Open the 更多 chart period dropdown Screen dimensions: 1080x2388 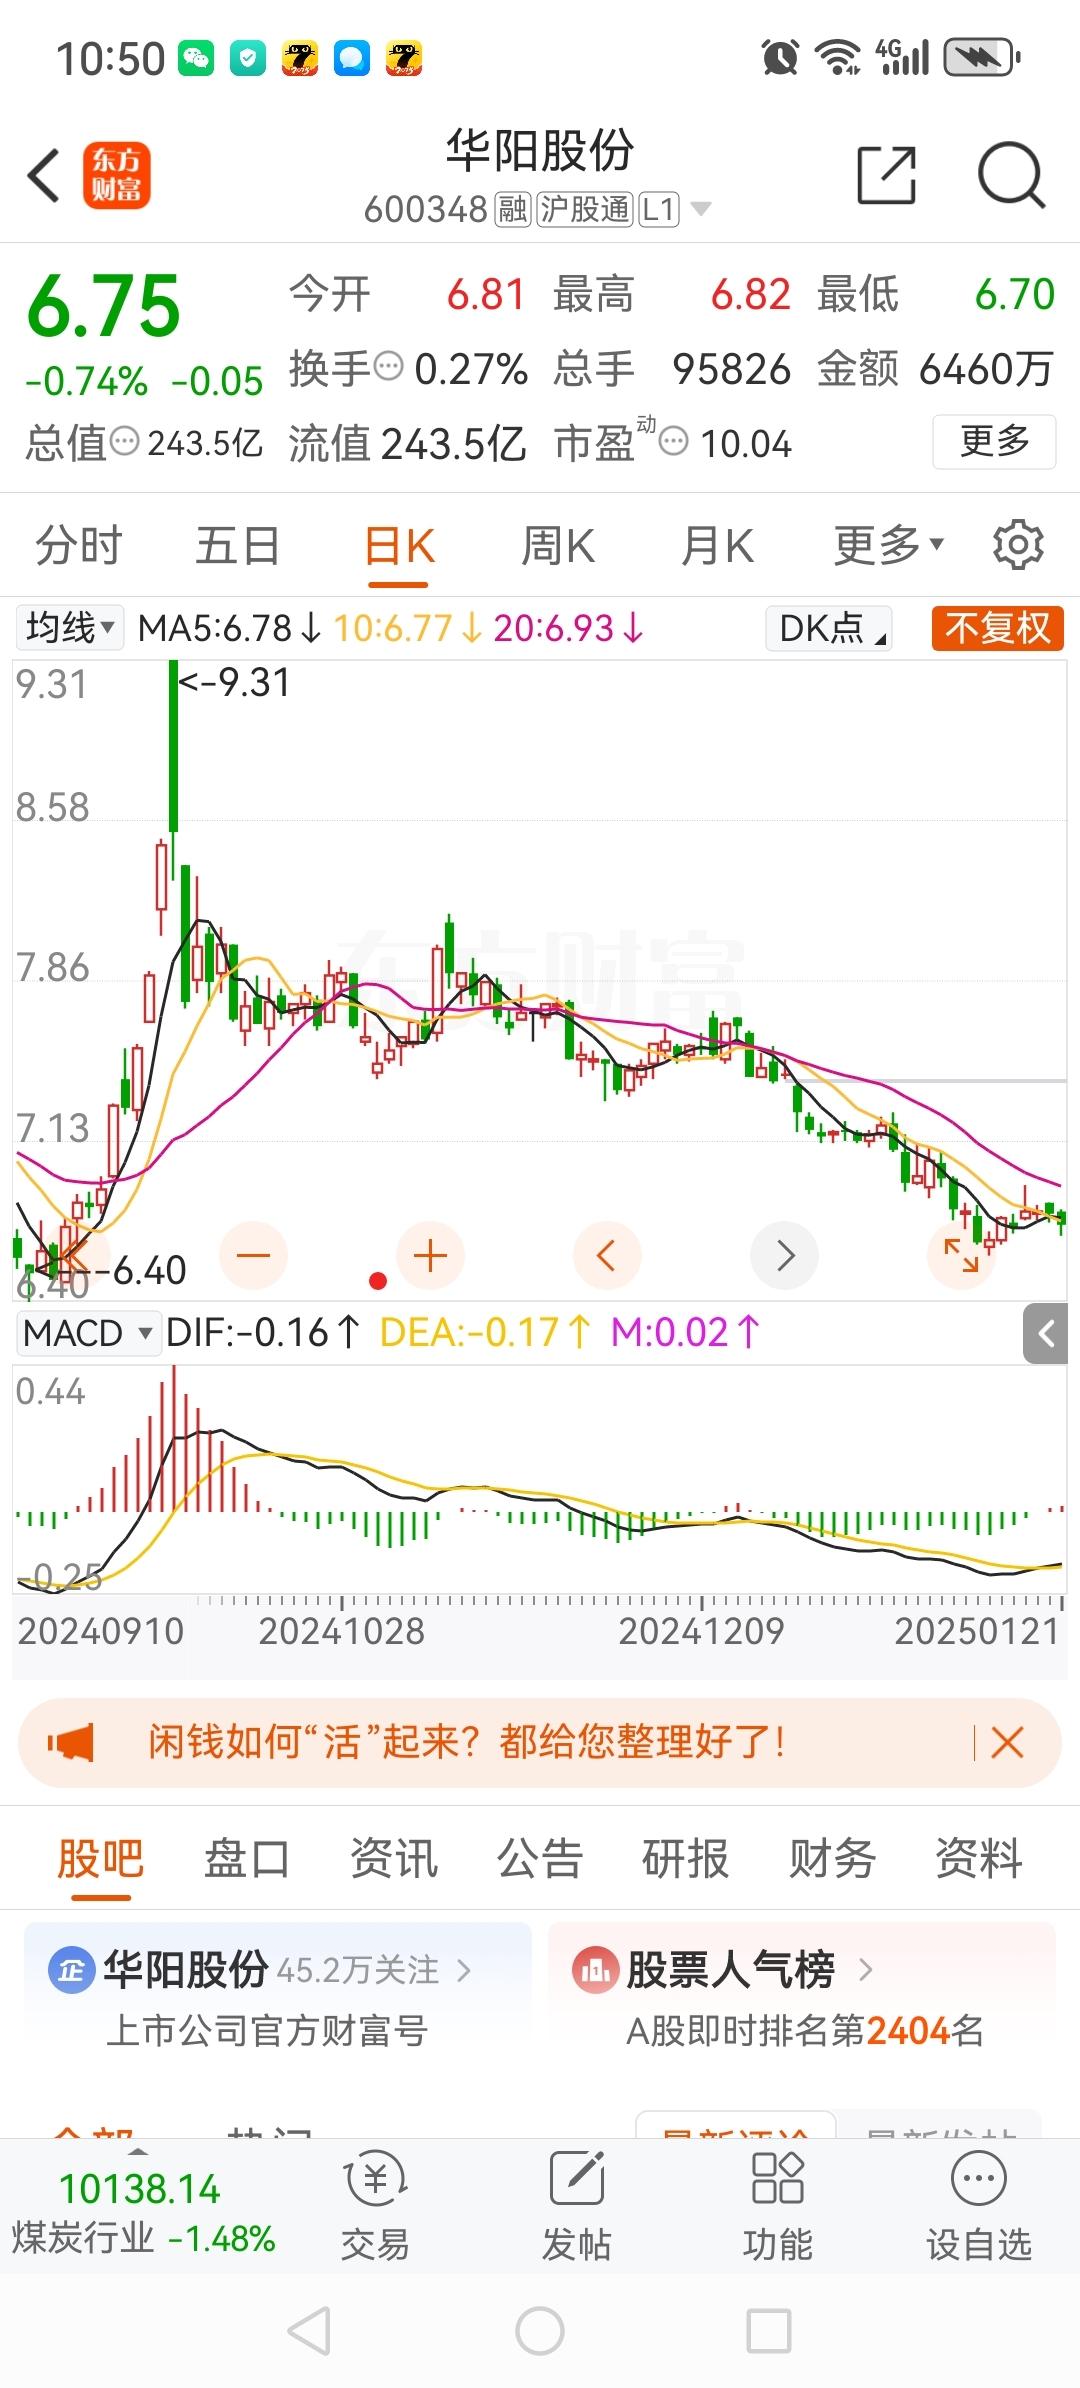pos(889,546)
